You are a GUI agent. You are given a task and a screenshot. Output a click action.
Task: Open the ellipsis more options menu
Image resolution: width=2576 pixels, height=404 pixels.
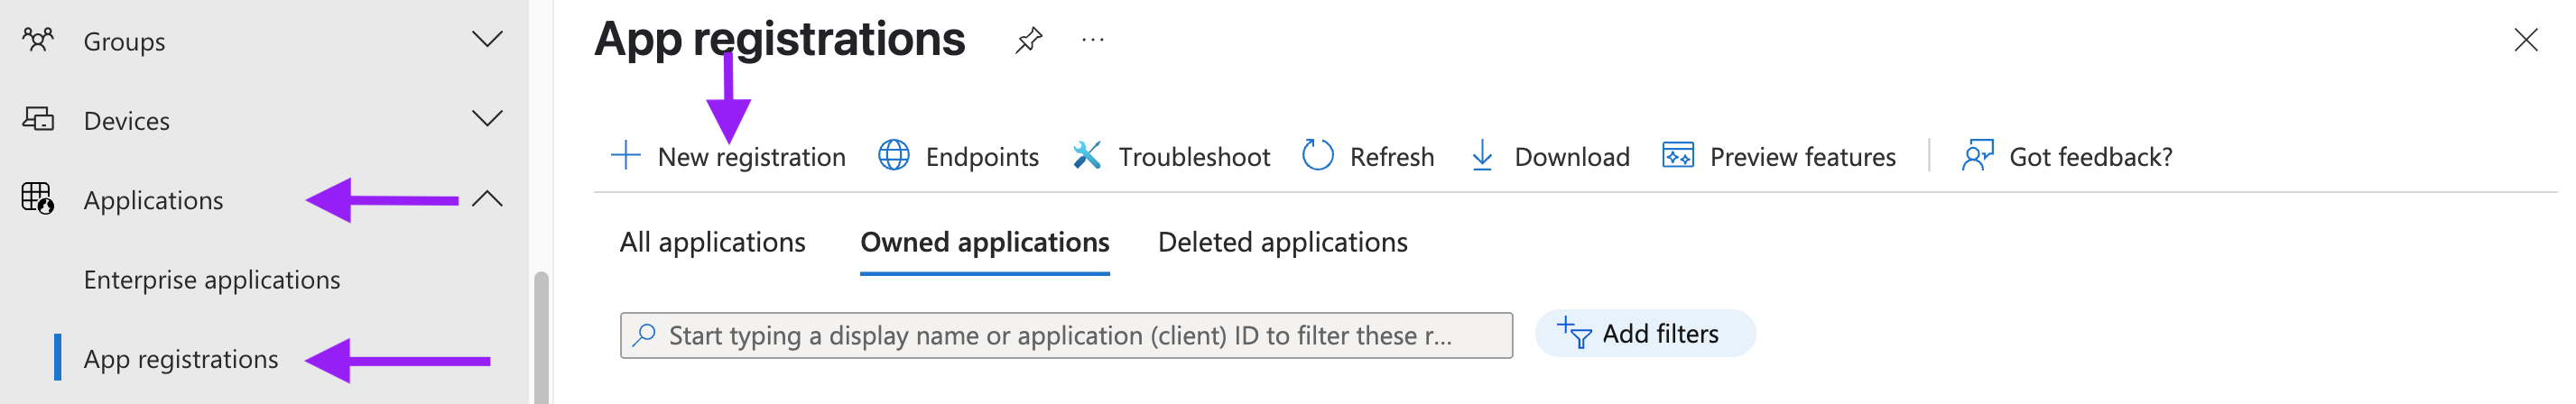pyautogui.click(x=1092, y=40)
